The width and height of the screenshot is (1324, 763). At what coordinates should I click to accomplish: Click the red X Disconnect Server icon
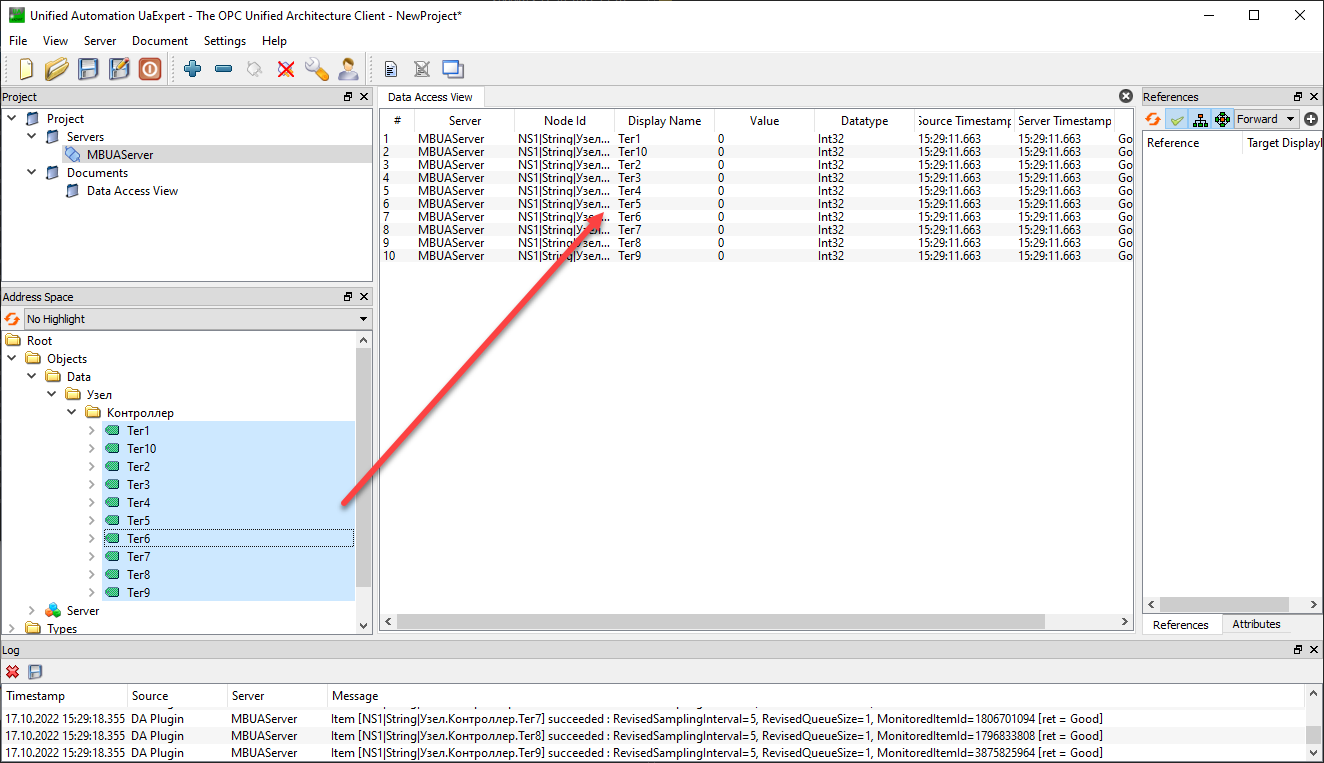tap(286, 69)
